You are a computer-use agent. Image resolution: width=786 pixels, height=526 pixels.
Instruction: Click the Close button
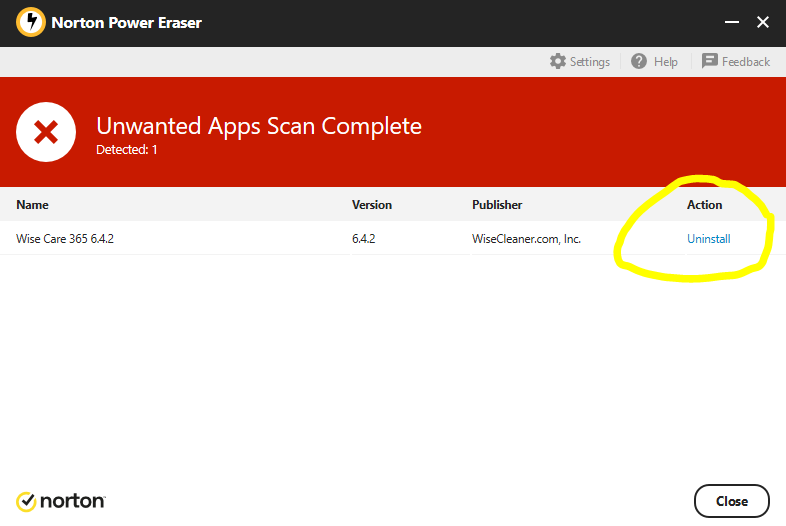(x=731, y=501)
